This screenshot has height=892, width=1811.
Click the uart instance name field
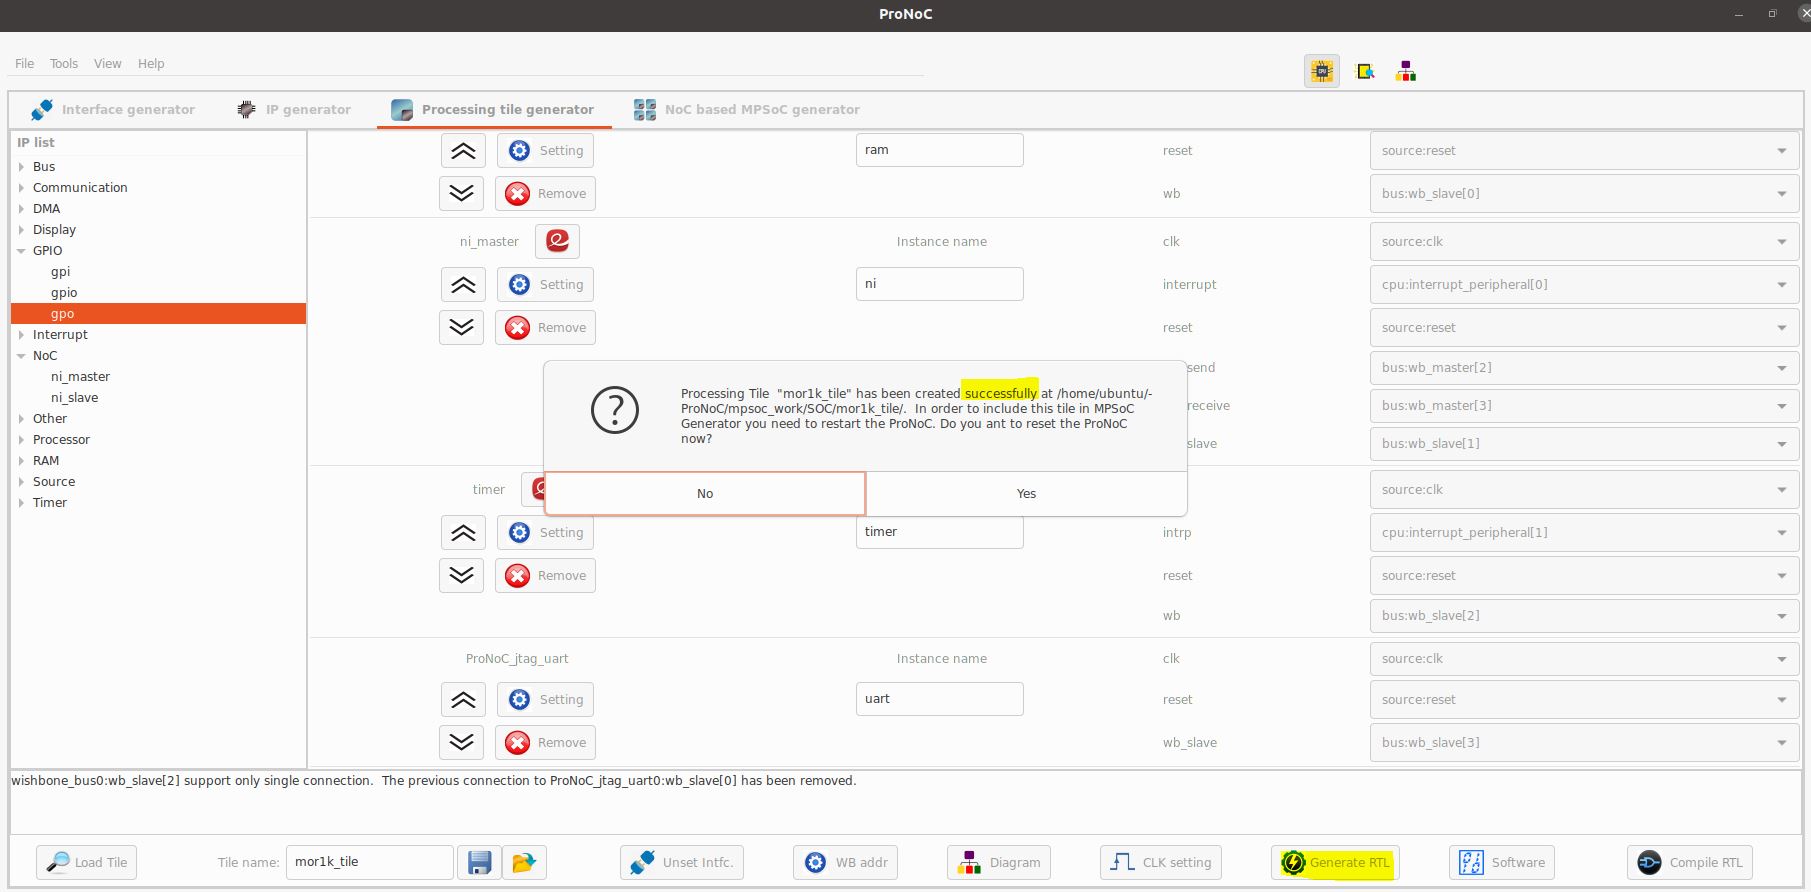(939, 699)
